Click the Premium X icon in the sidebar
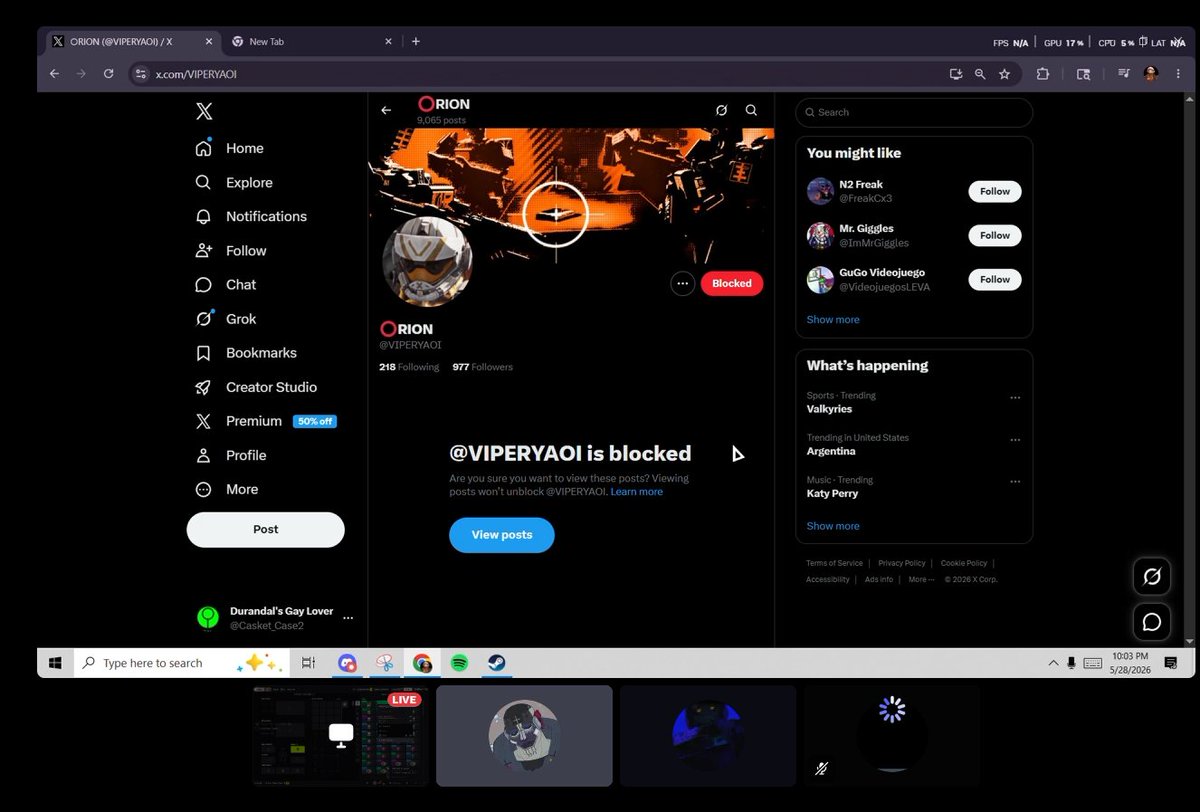This screenshot has width=1200, height=812. pos(204,421)
